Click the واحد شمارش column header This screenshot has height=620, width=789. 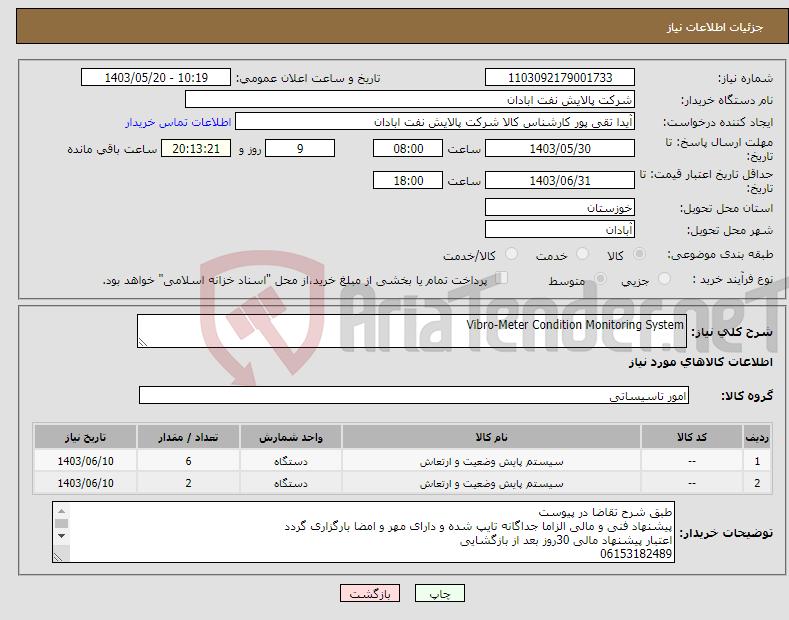pyautogui.click(x=291, y=437)
